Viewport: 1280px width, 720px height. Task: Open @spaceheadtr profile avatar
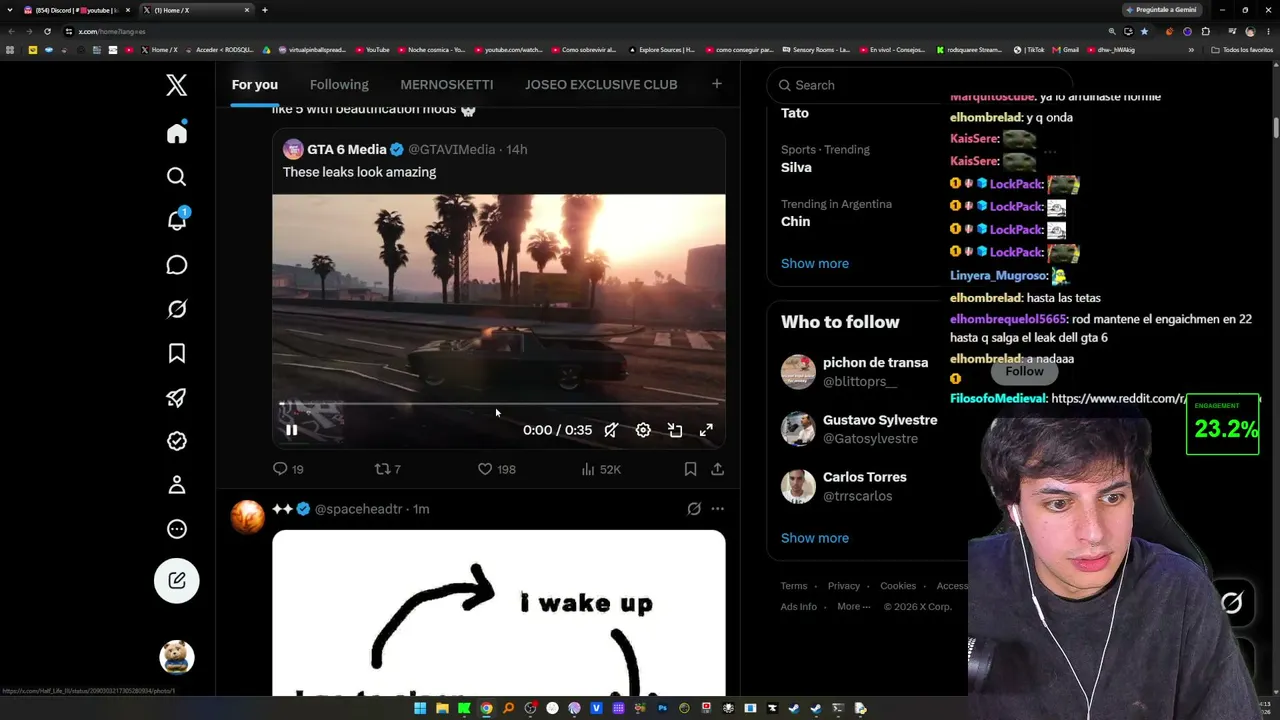pos(248,516)
